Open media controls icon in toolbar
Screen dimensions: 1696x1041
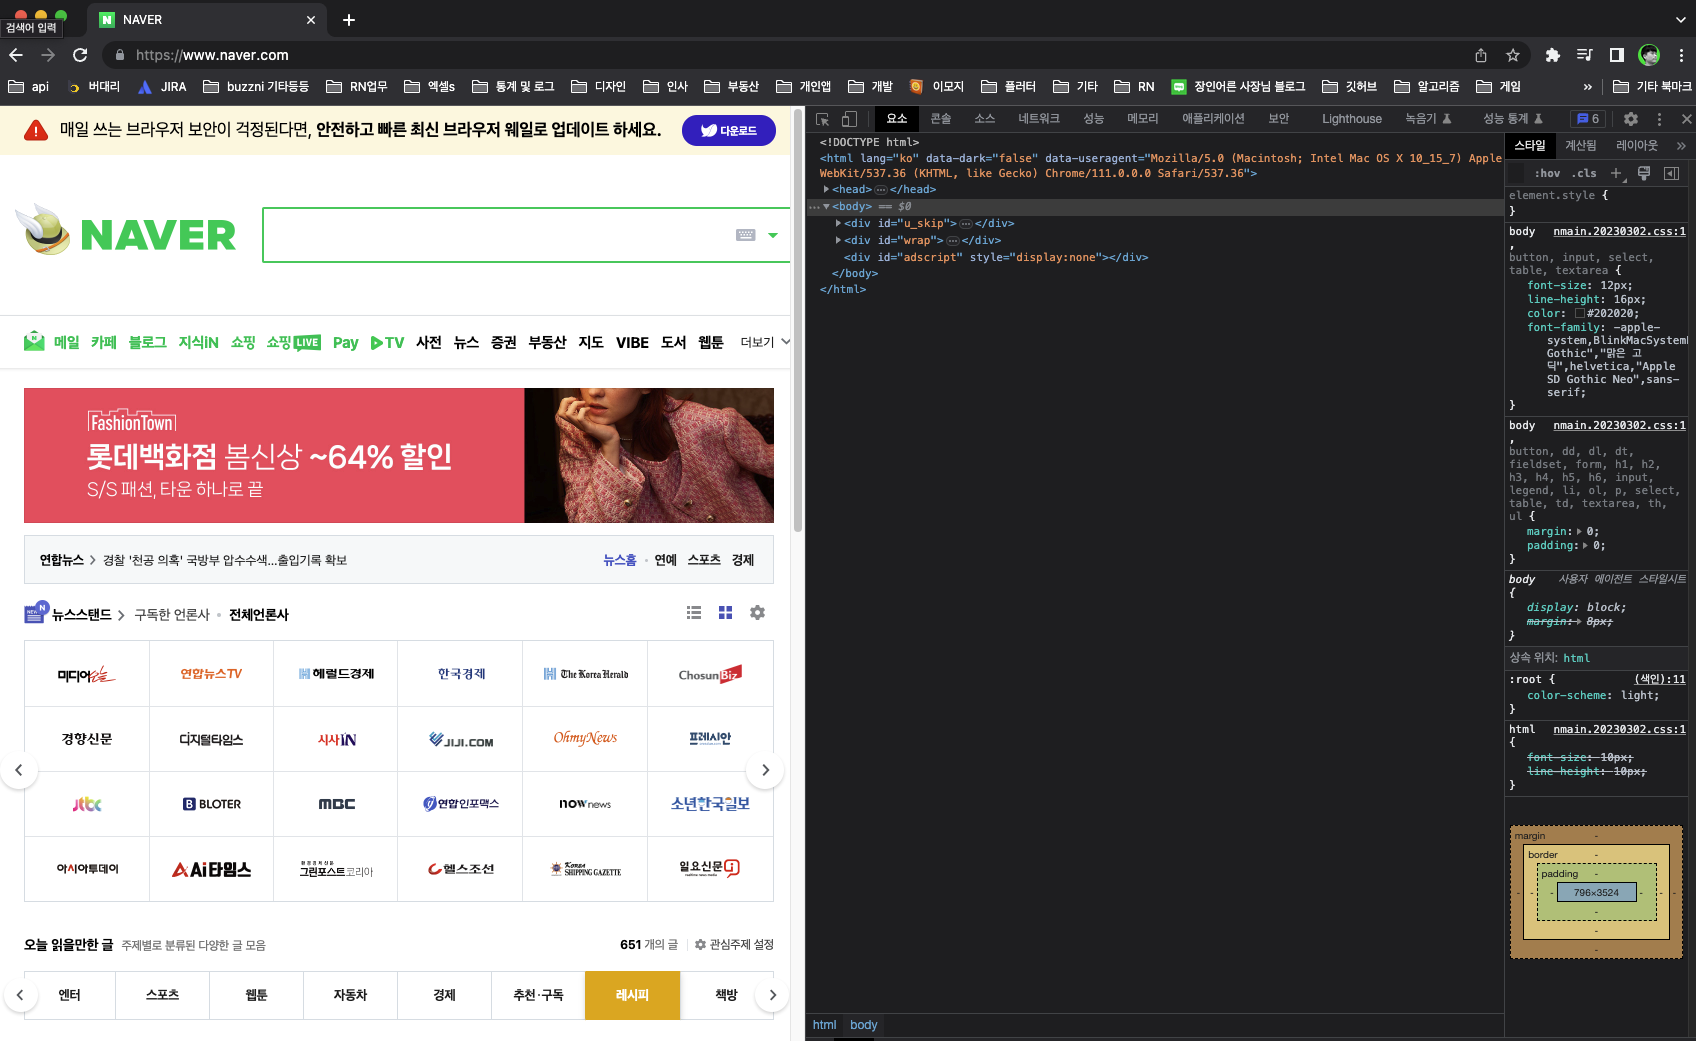1584,55
